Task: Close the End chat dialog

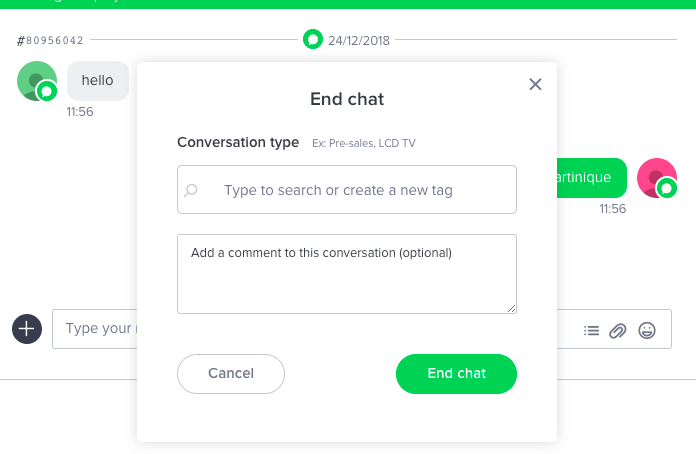Action: (535, 84)
